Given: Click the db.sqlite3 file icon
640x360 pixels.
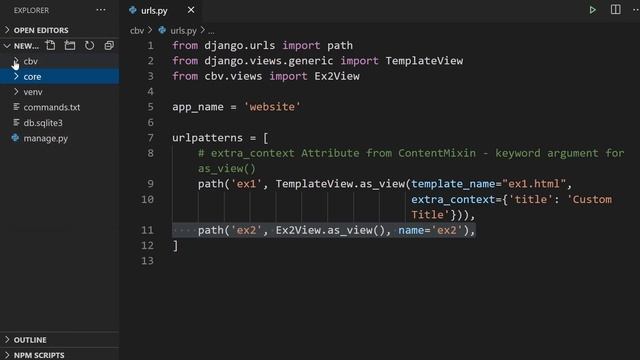Looking at the screenshot, I should pyautogui.click(x=16, y=122).
